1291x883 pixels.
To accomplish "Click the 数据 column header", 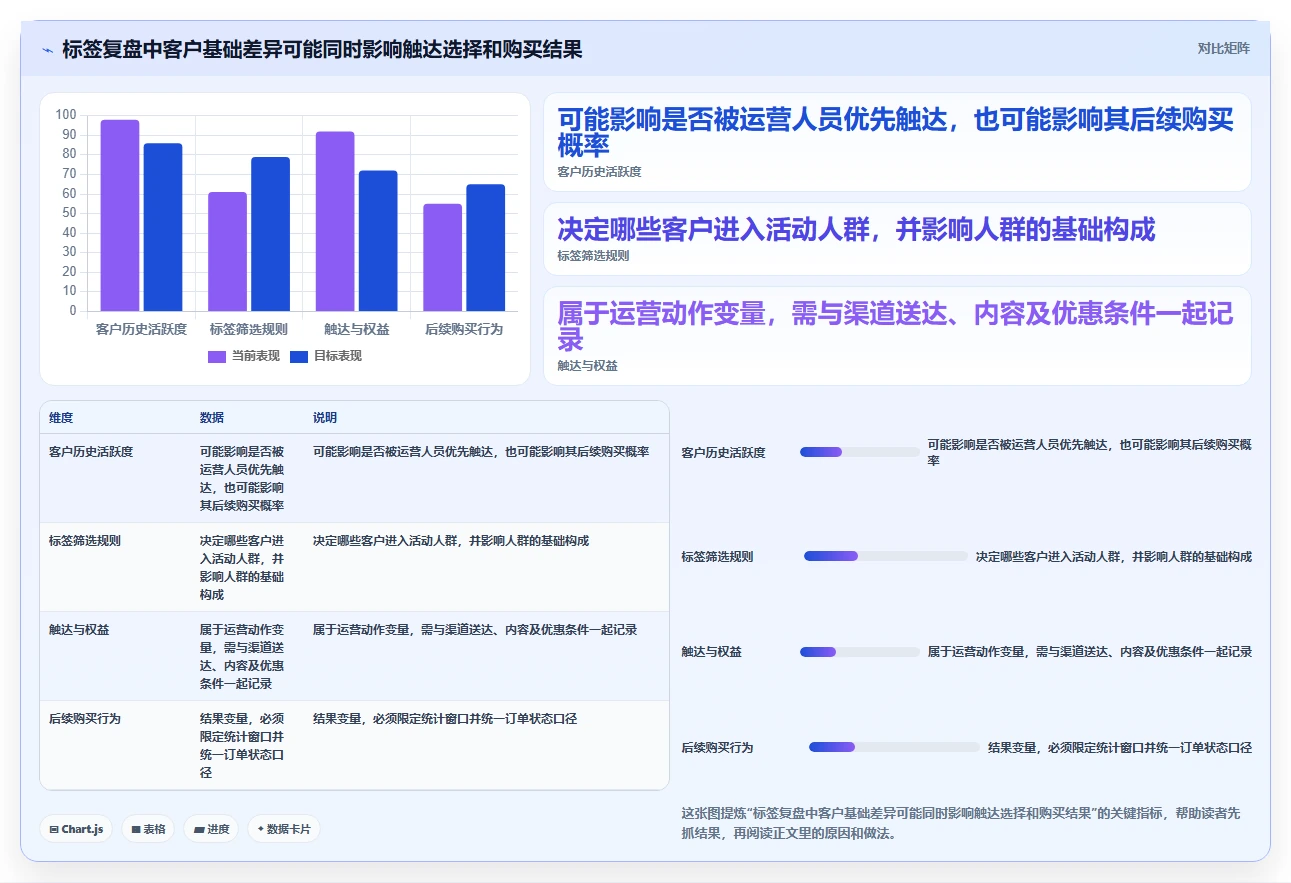I will 212,418.
